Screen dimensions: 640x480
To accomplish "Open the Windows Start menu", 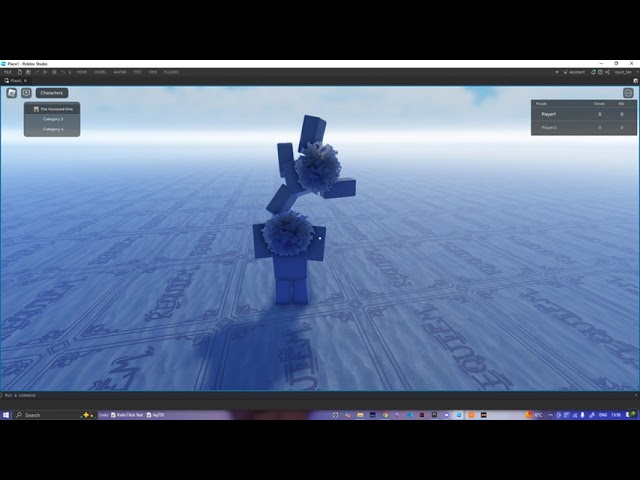I will [x=6, y=415].
